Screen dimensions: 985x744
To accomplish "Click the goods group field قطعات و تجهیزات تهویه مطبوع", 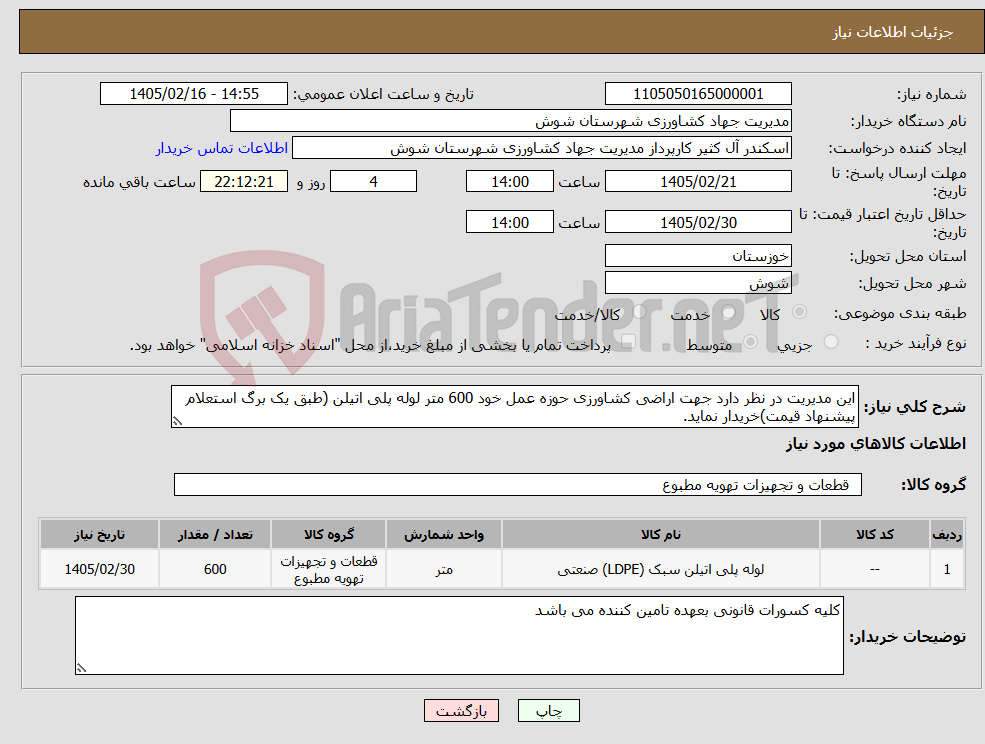I will (x=518, y=484).
